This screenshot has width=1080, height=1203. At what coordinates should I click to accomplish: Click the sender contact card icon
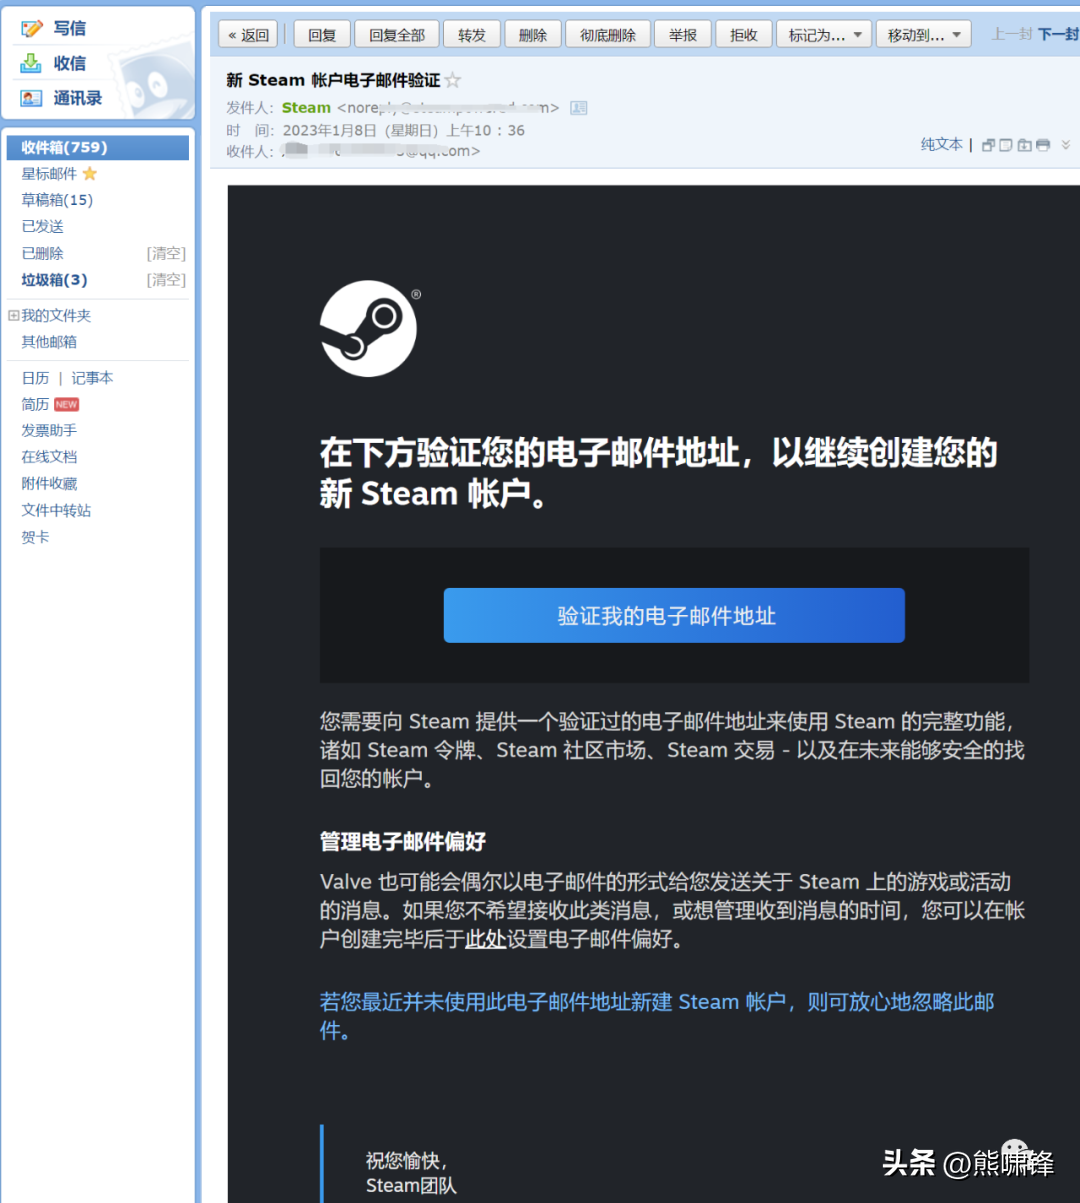point(578,108)
